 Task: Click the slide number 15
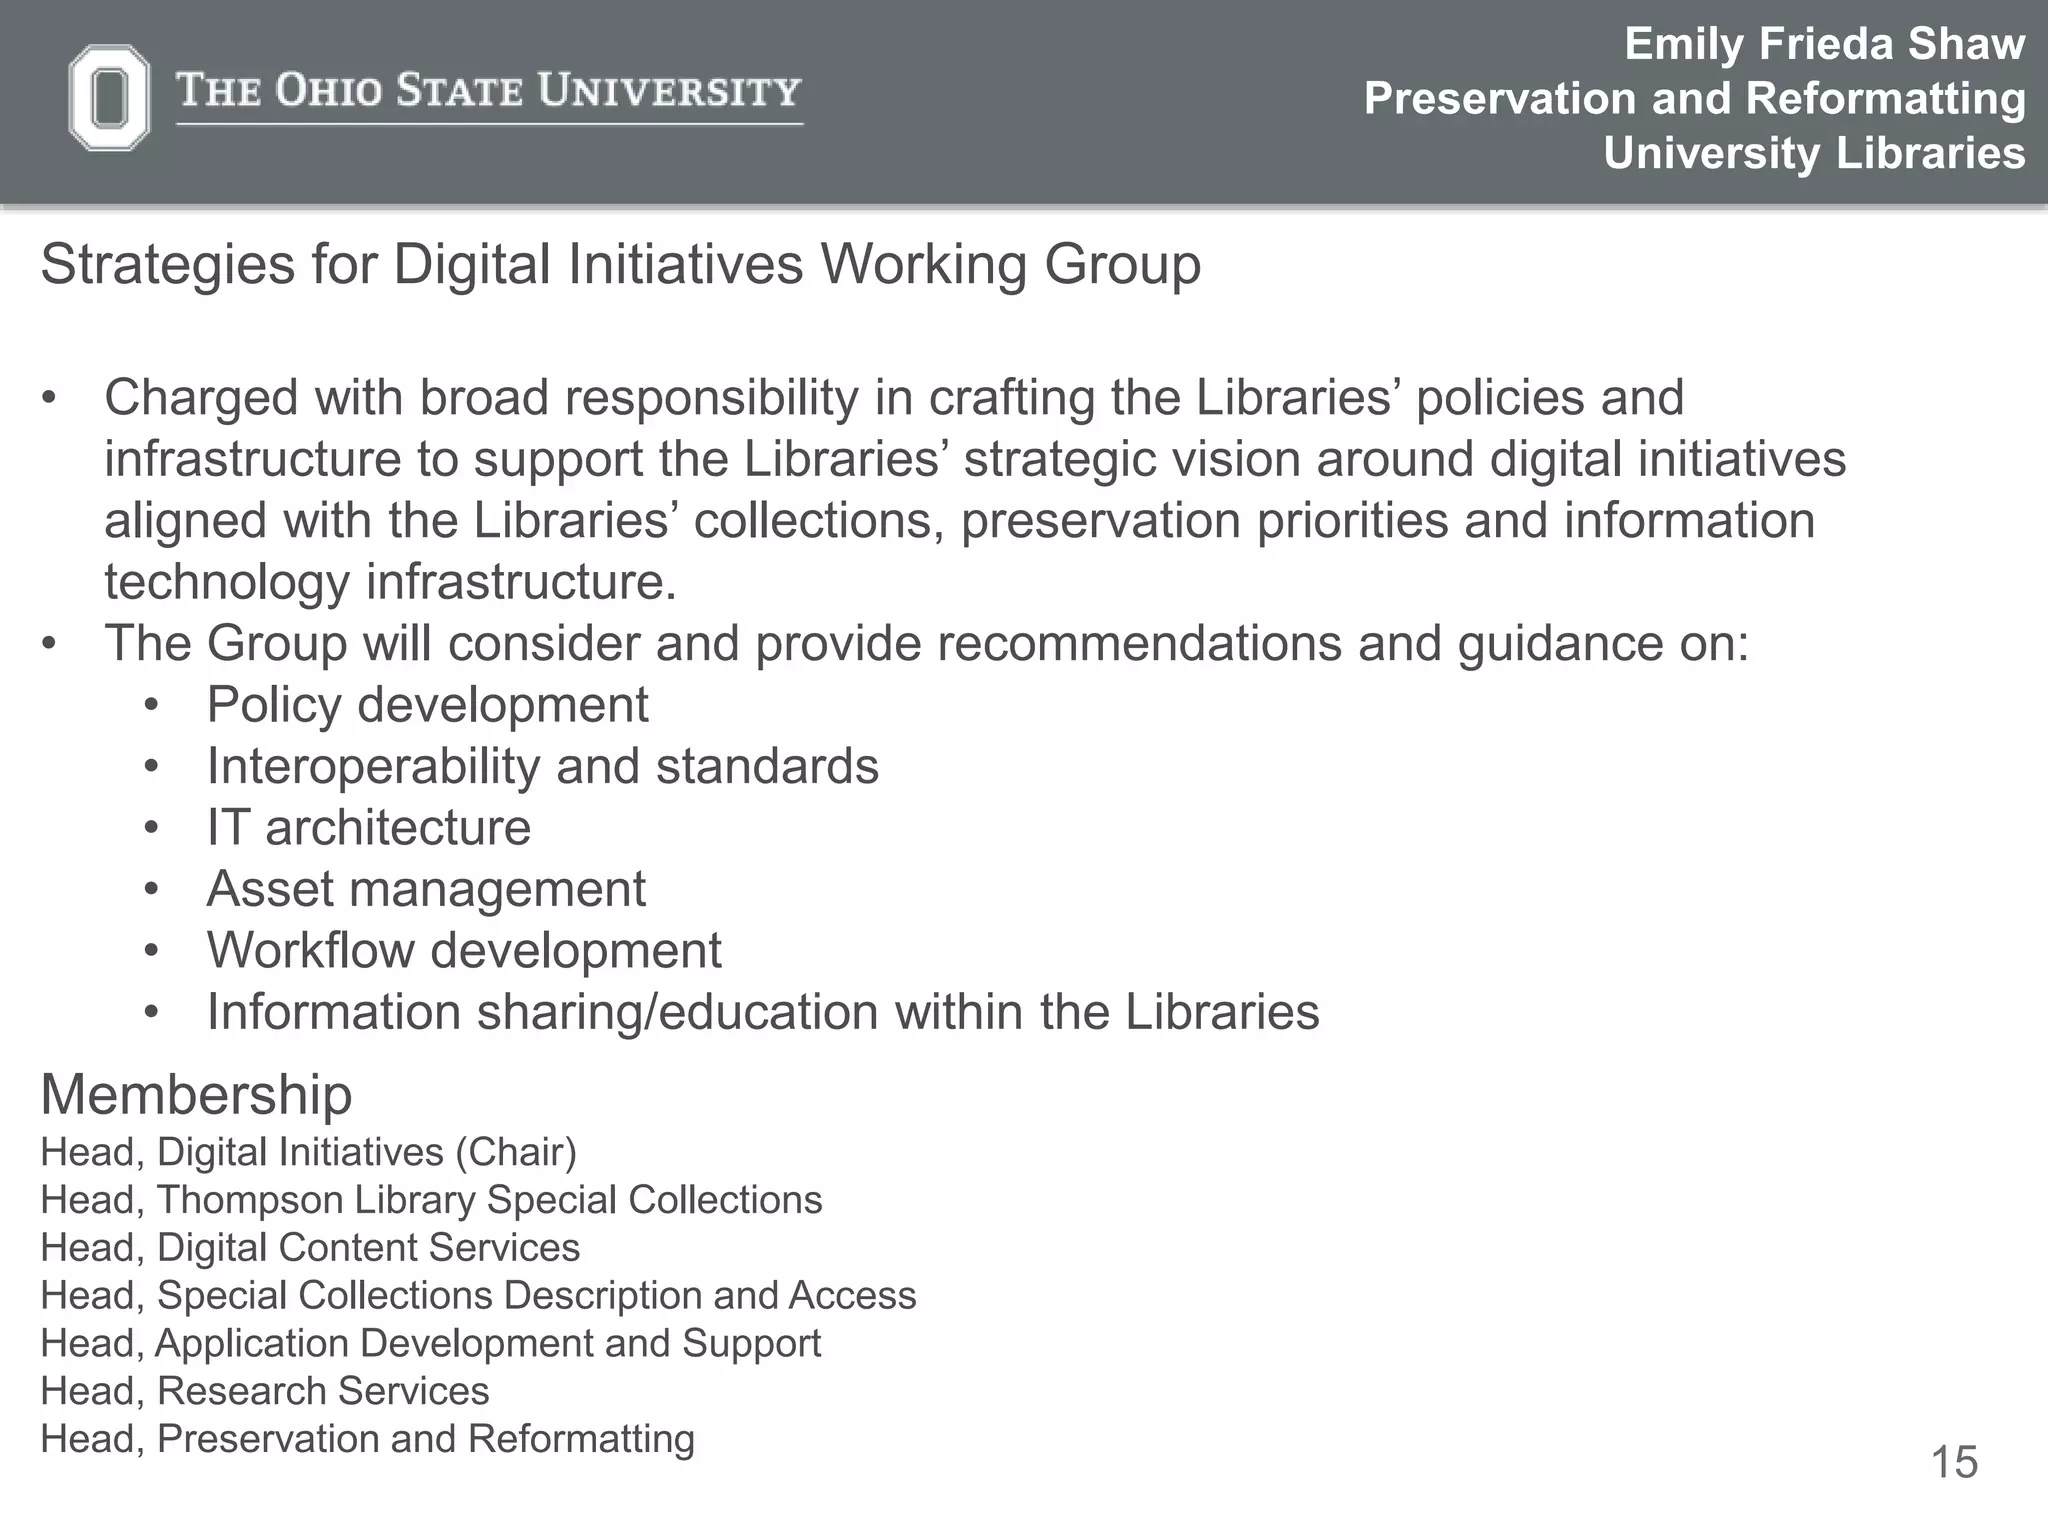click(1954, 1463)
